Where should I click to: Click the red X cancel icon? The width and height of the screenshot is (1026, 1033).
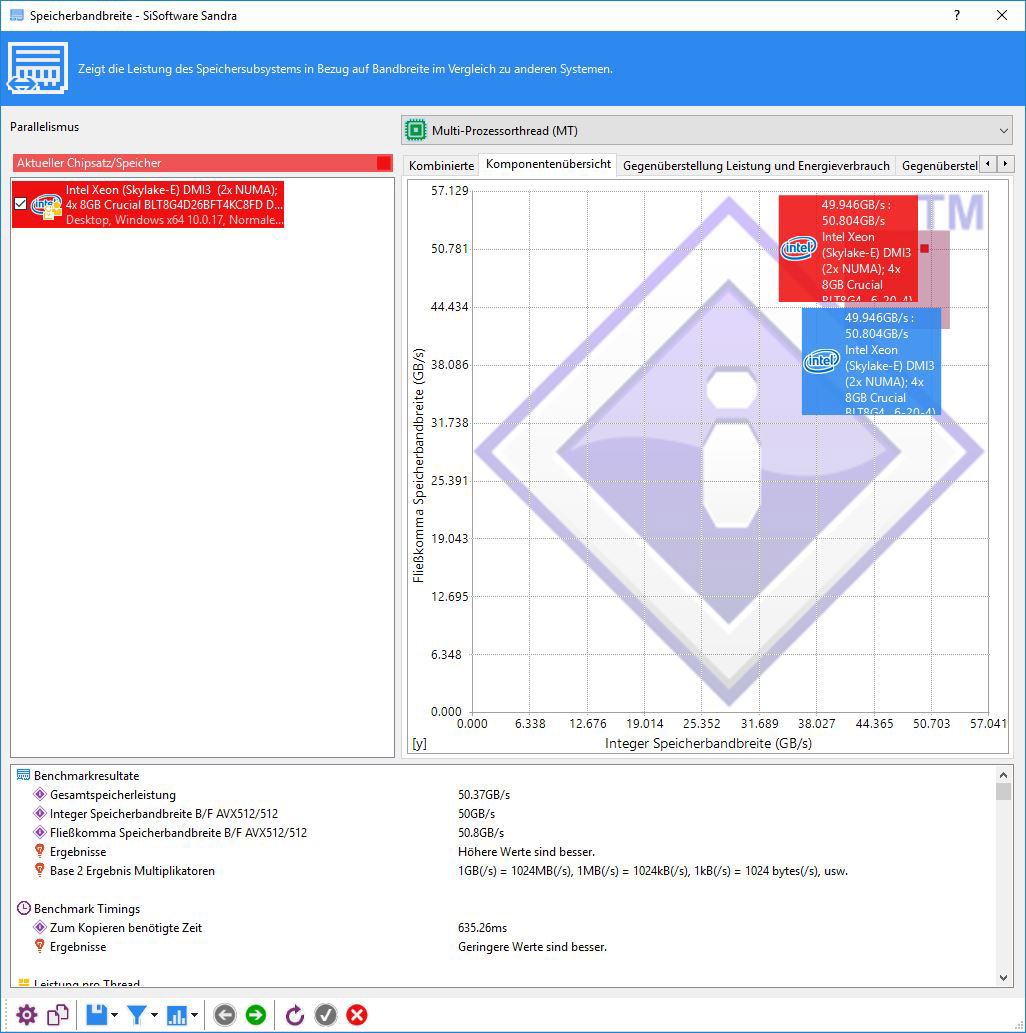point(357,1015)
